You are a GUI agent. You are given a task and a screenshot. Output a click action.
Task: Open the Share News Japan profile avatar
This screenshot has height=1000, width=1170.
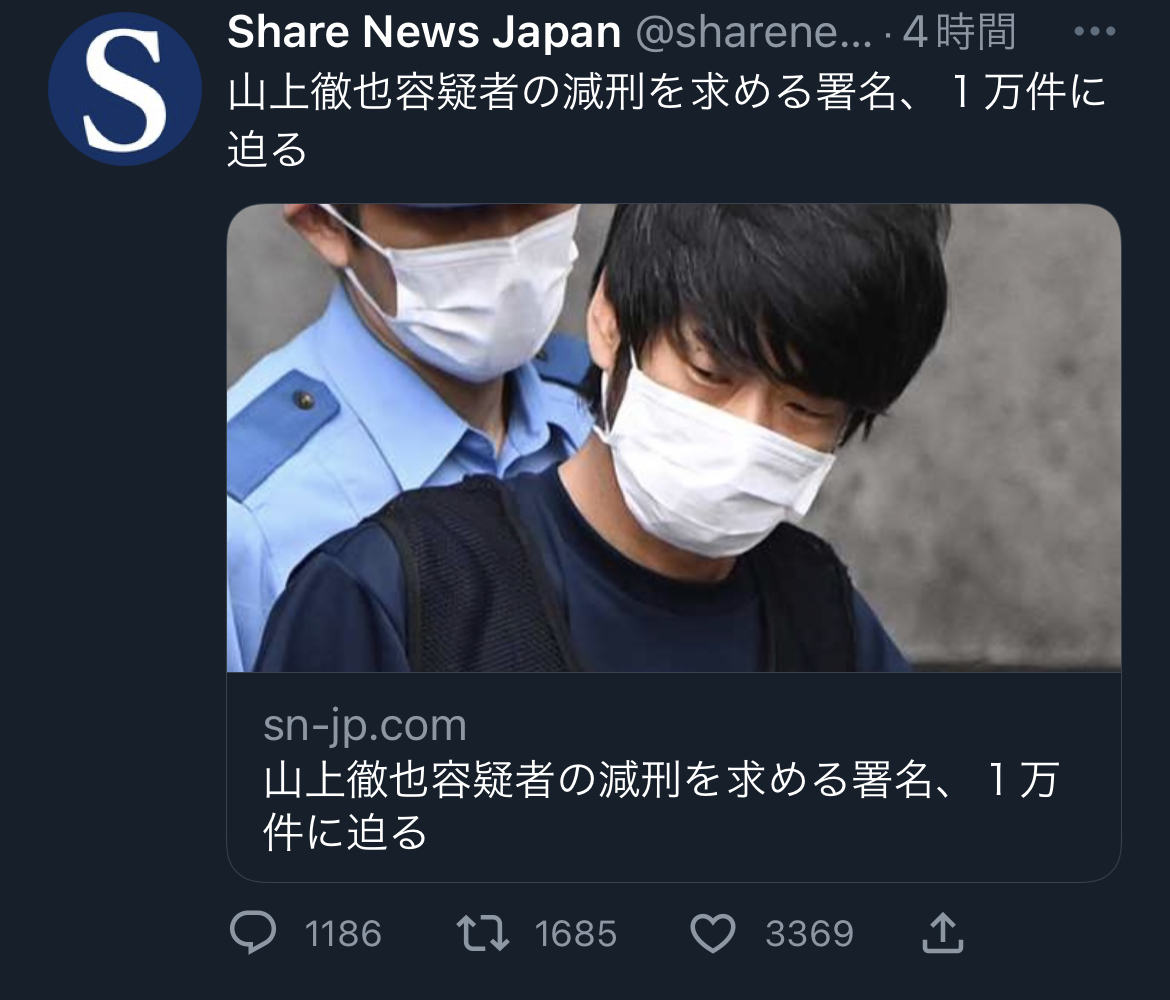(x=125, y=89)
